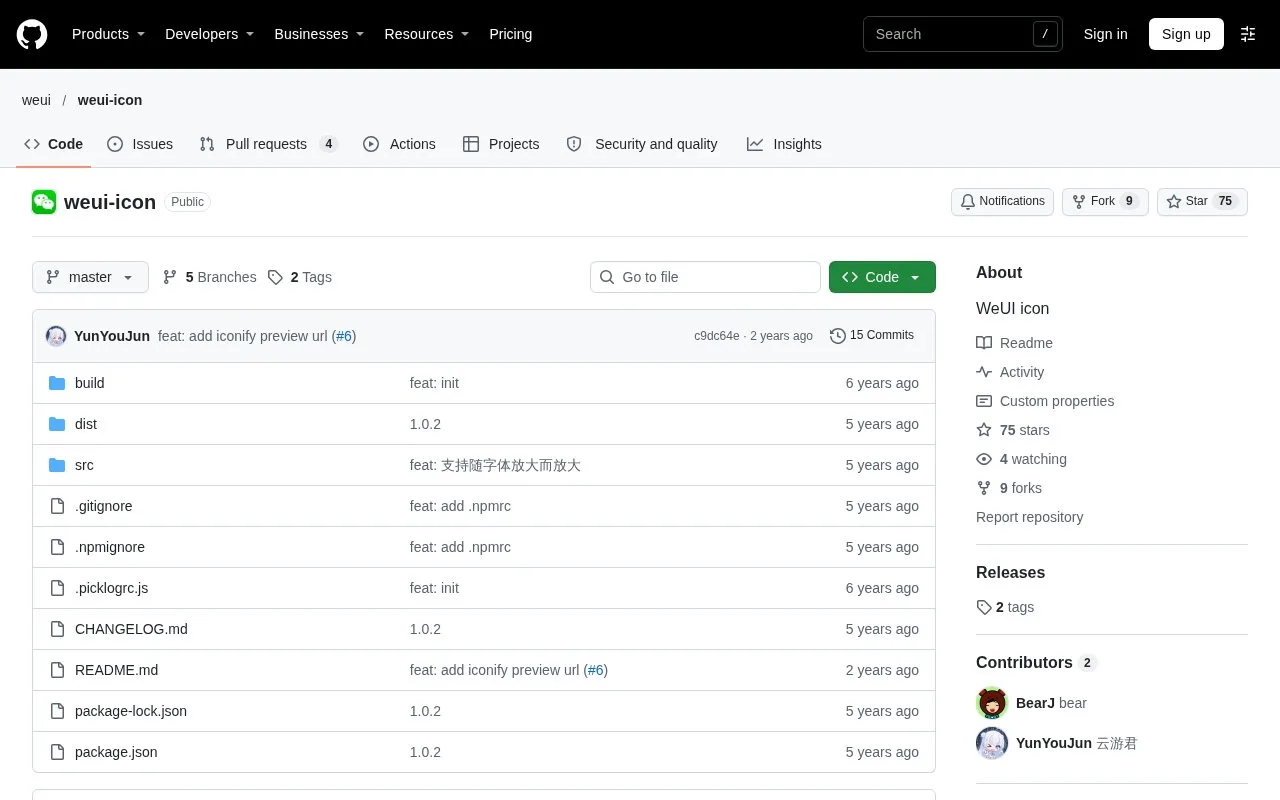Open the 15 Commits history link
The height and width of the screenshot is (800, 1280).
click(872, 336)
